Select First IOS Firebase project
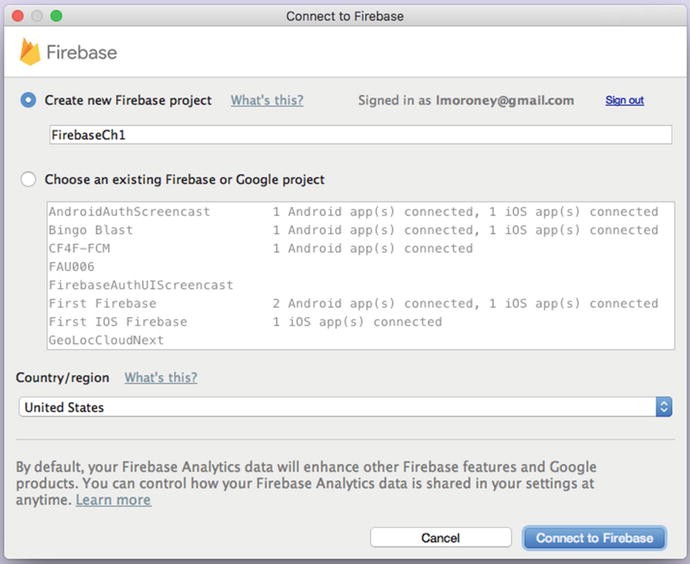Image resolution: width=690 pixels, height=564 pixels. click(117, 322)
